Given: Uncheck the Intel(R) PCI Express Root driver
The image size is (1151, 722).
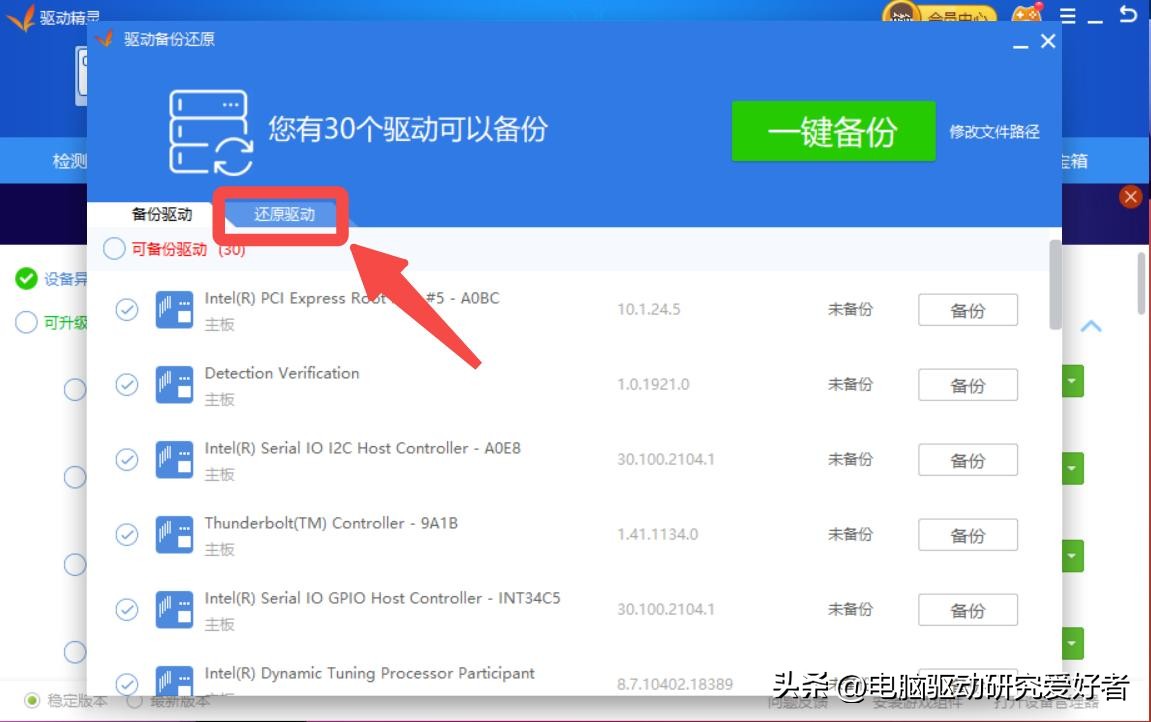Looking at the screenshot, I should click(x=126, y=309).
